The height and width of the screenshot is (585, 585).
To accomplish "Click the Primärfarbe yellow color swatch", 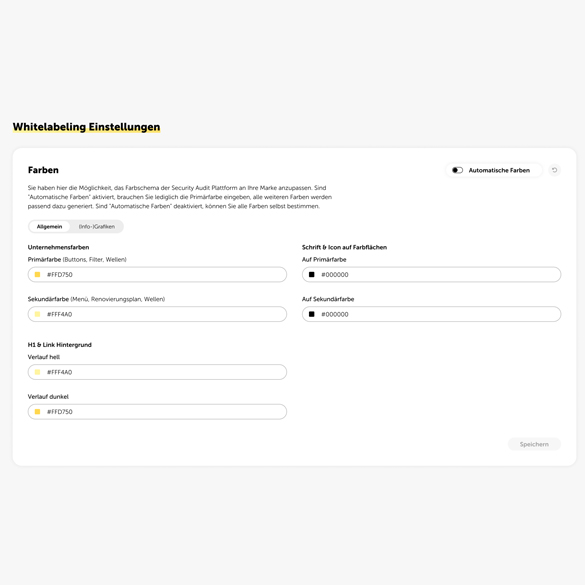I will point(37,275).
